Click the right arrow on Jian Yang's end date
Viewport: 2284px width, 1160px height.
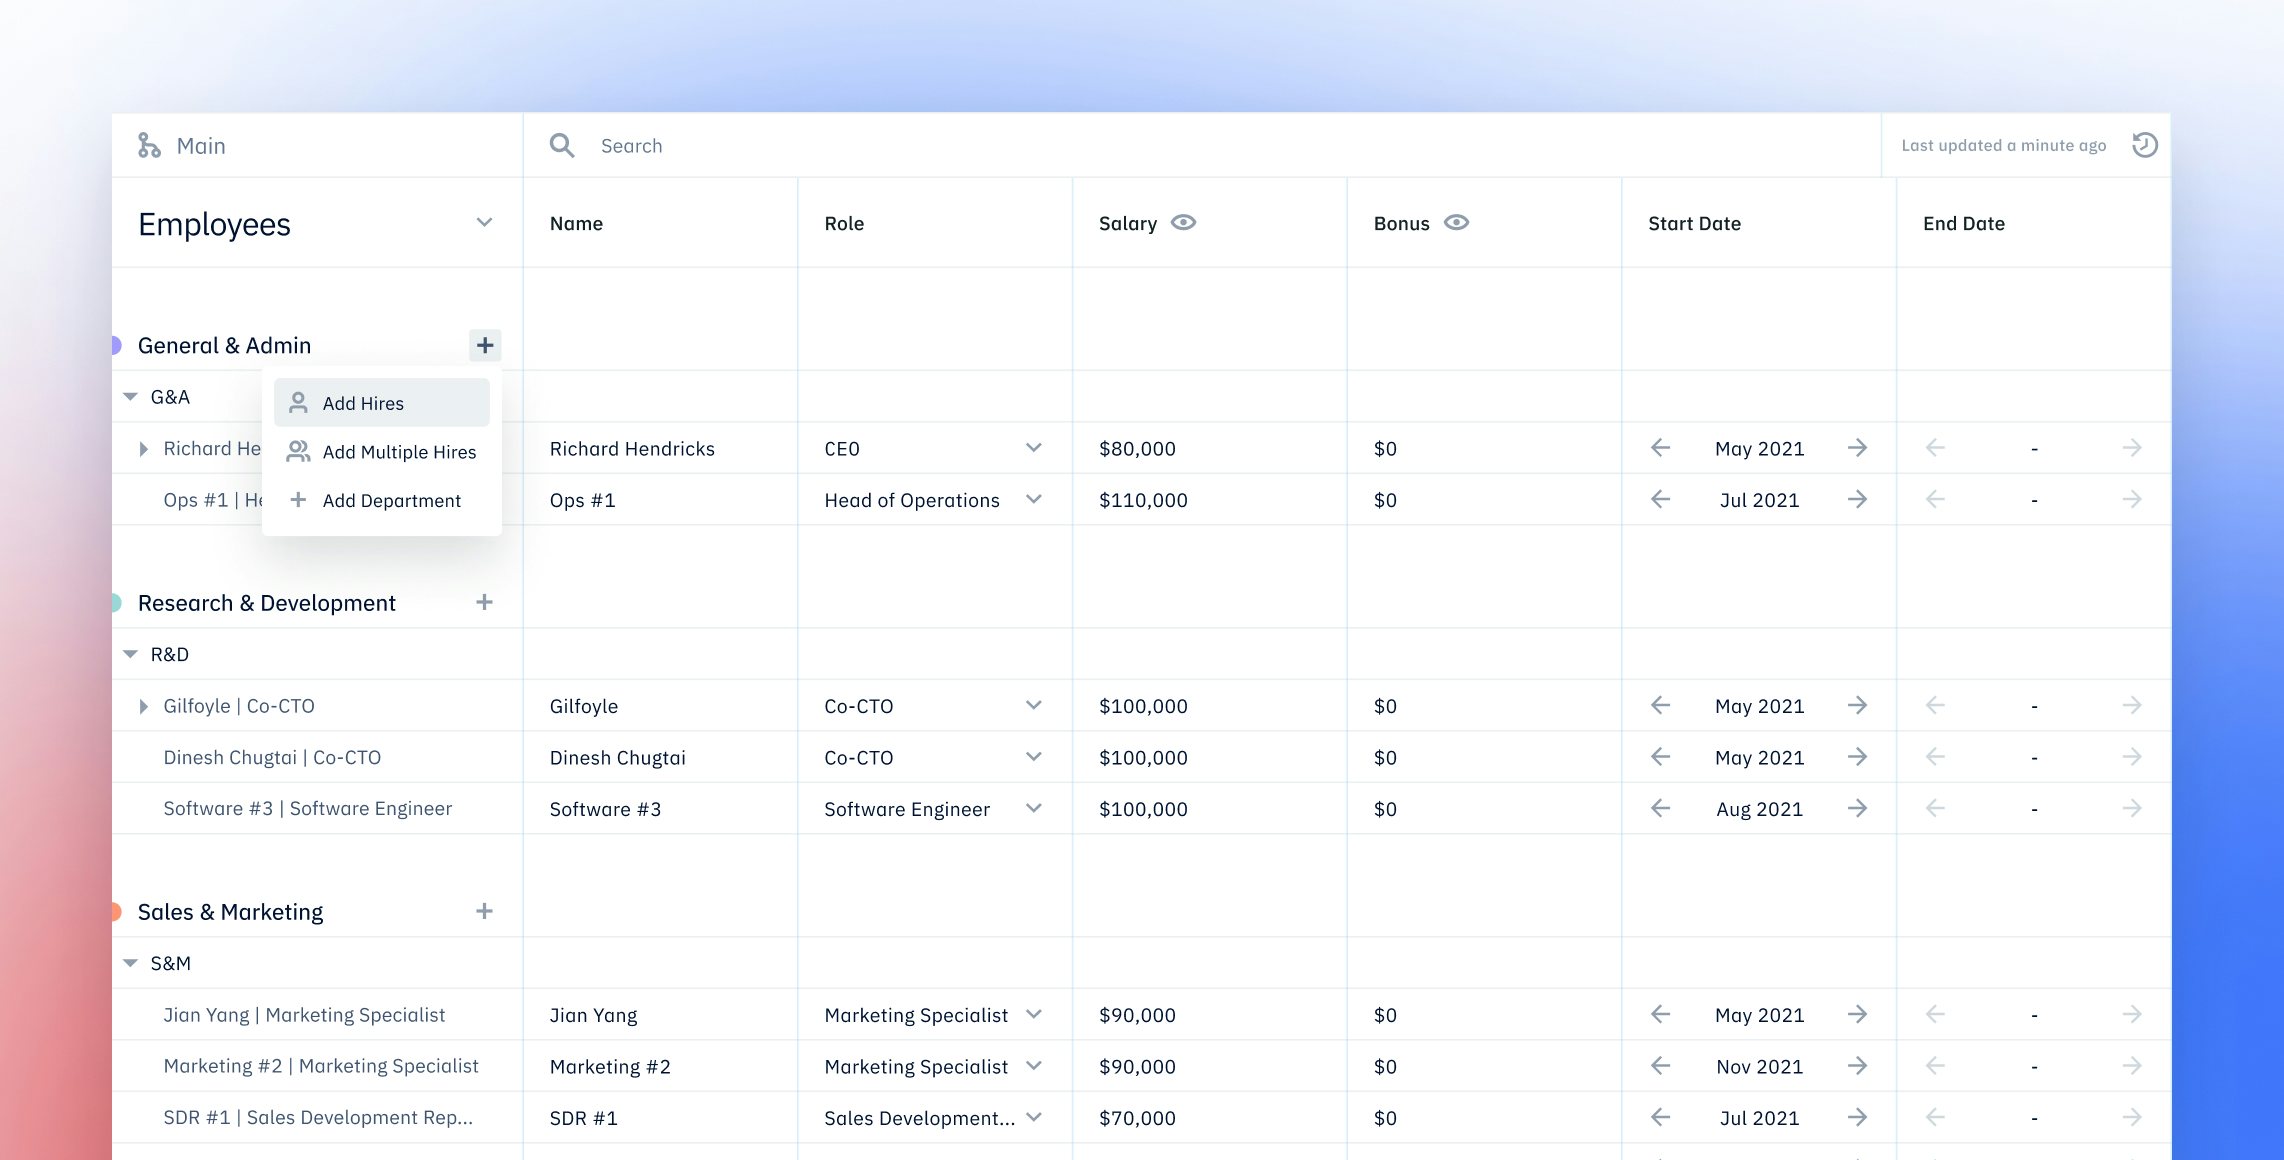coord(2133,1014)
